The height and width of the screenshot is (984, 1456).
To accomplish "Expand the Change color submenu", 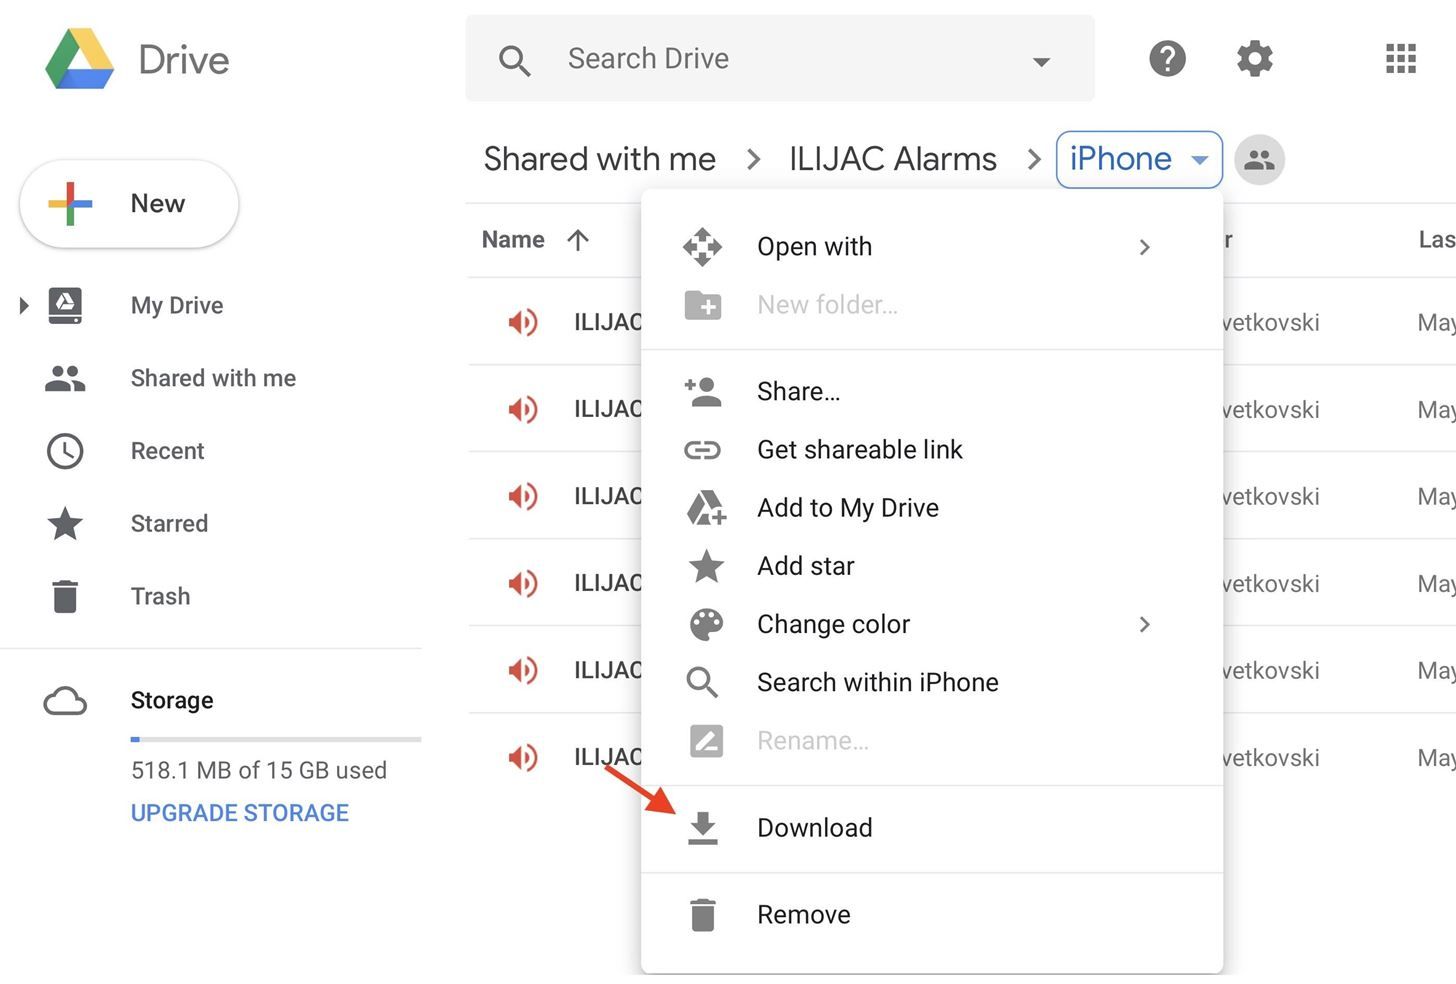I will coord(1145,625).
